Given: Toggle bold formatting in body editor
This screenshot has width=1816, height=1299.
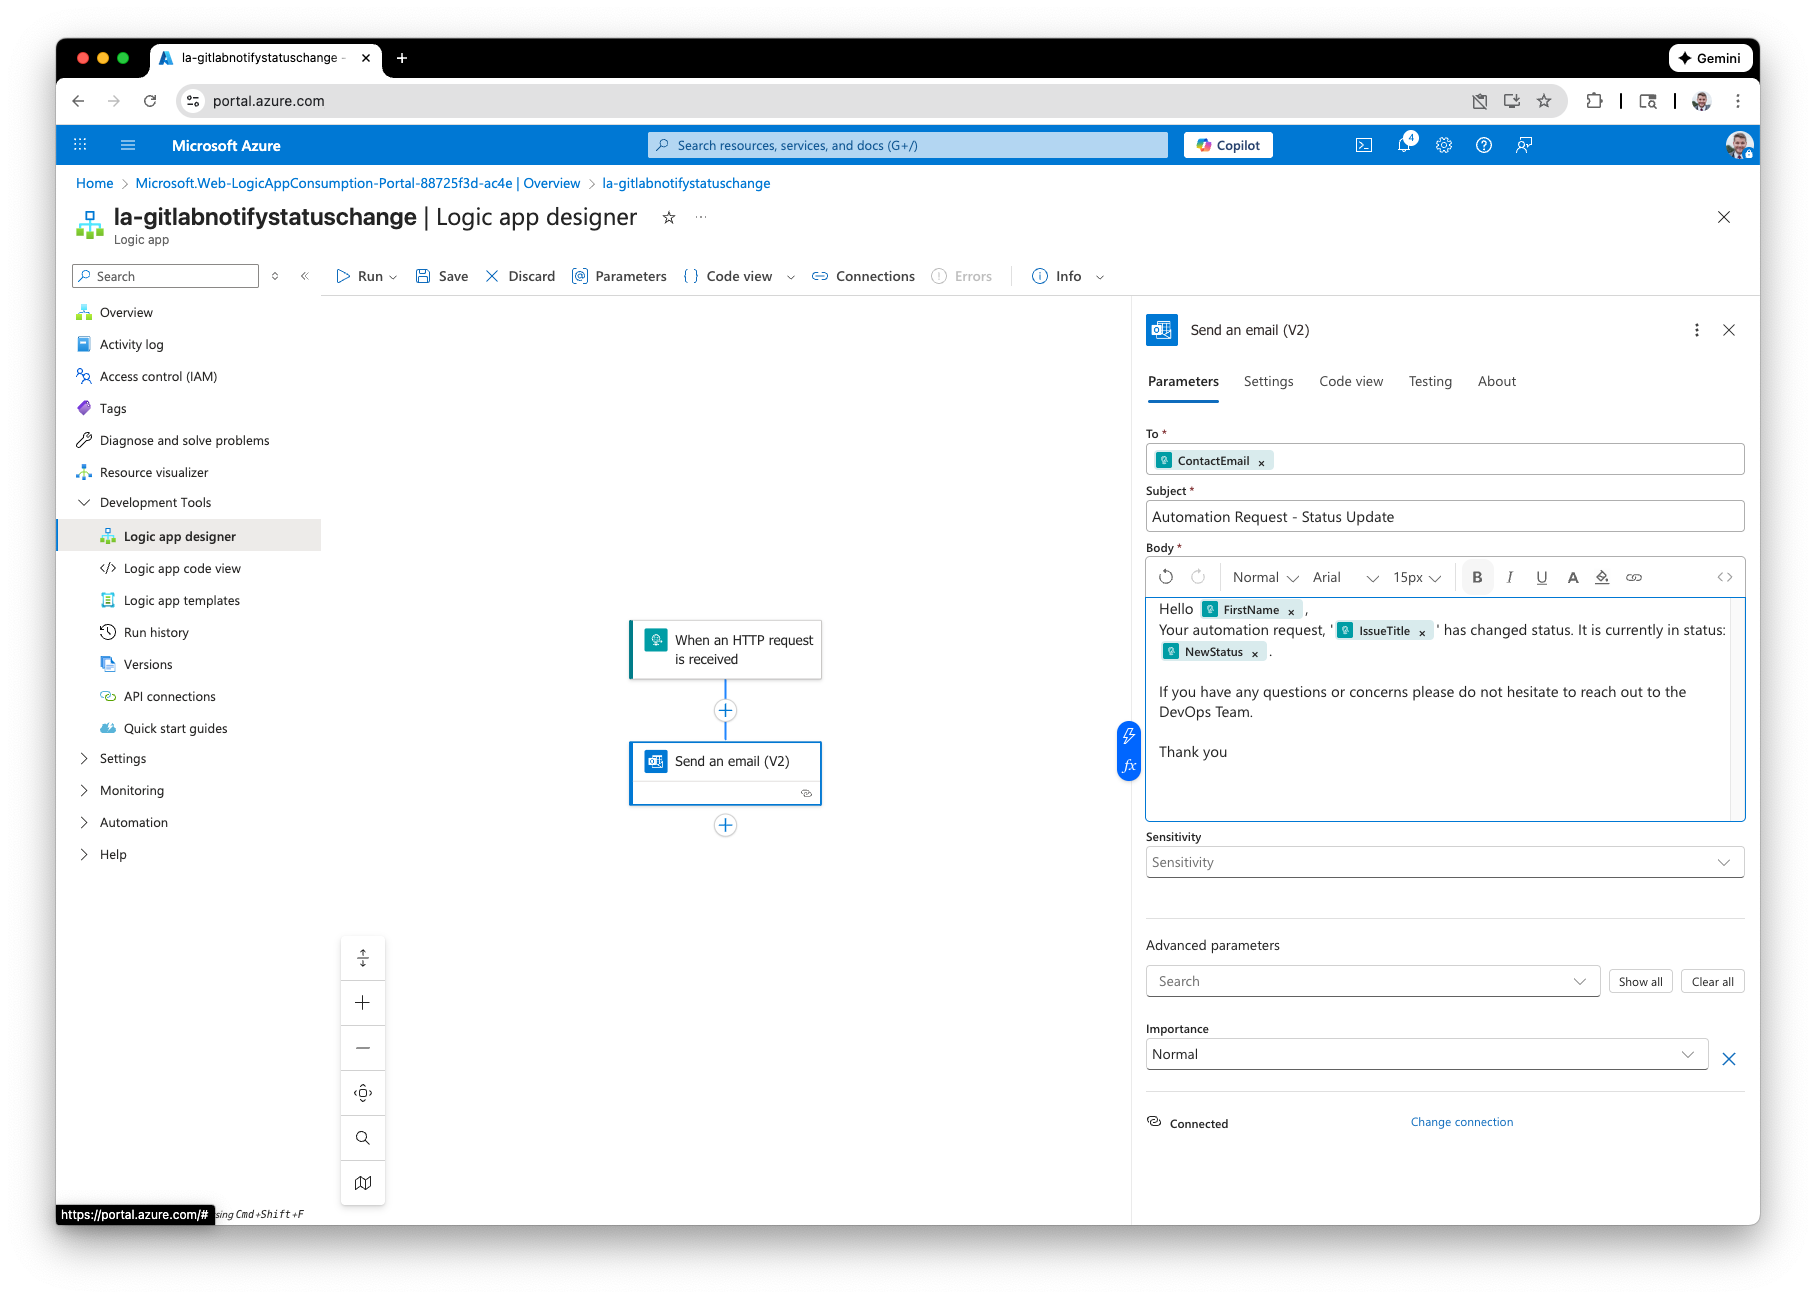Looking at the screenshot, I should (x=1477, y=577).
